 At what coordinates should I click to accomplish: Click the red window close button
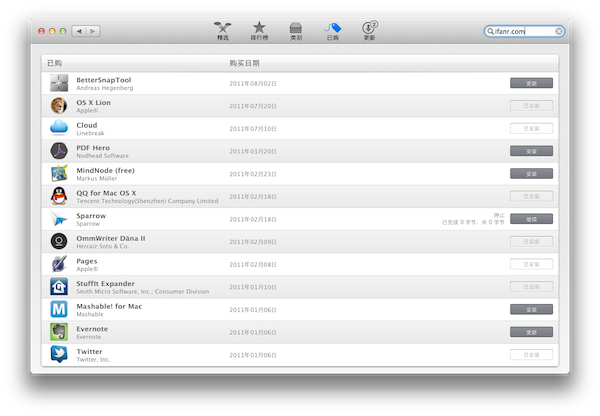point(41,31)
